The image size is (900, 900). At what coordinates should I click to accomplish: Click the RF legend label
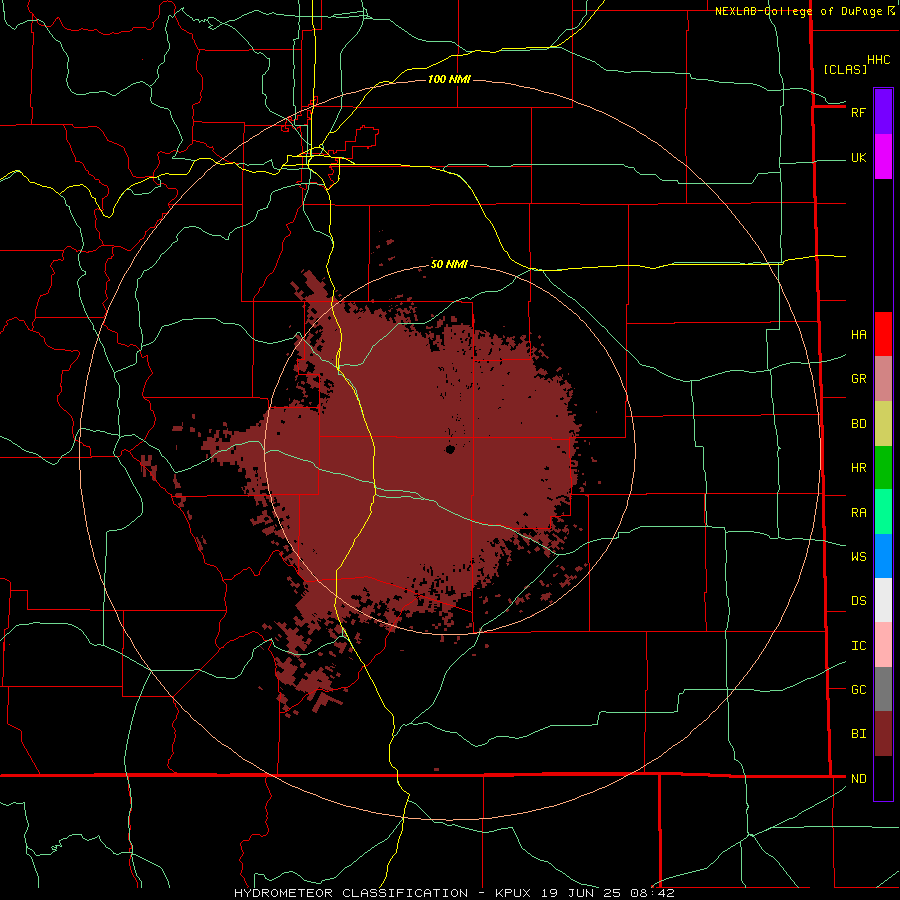858,112
